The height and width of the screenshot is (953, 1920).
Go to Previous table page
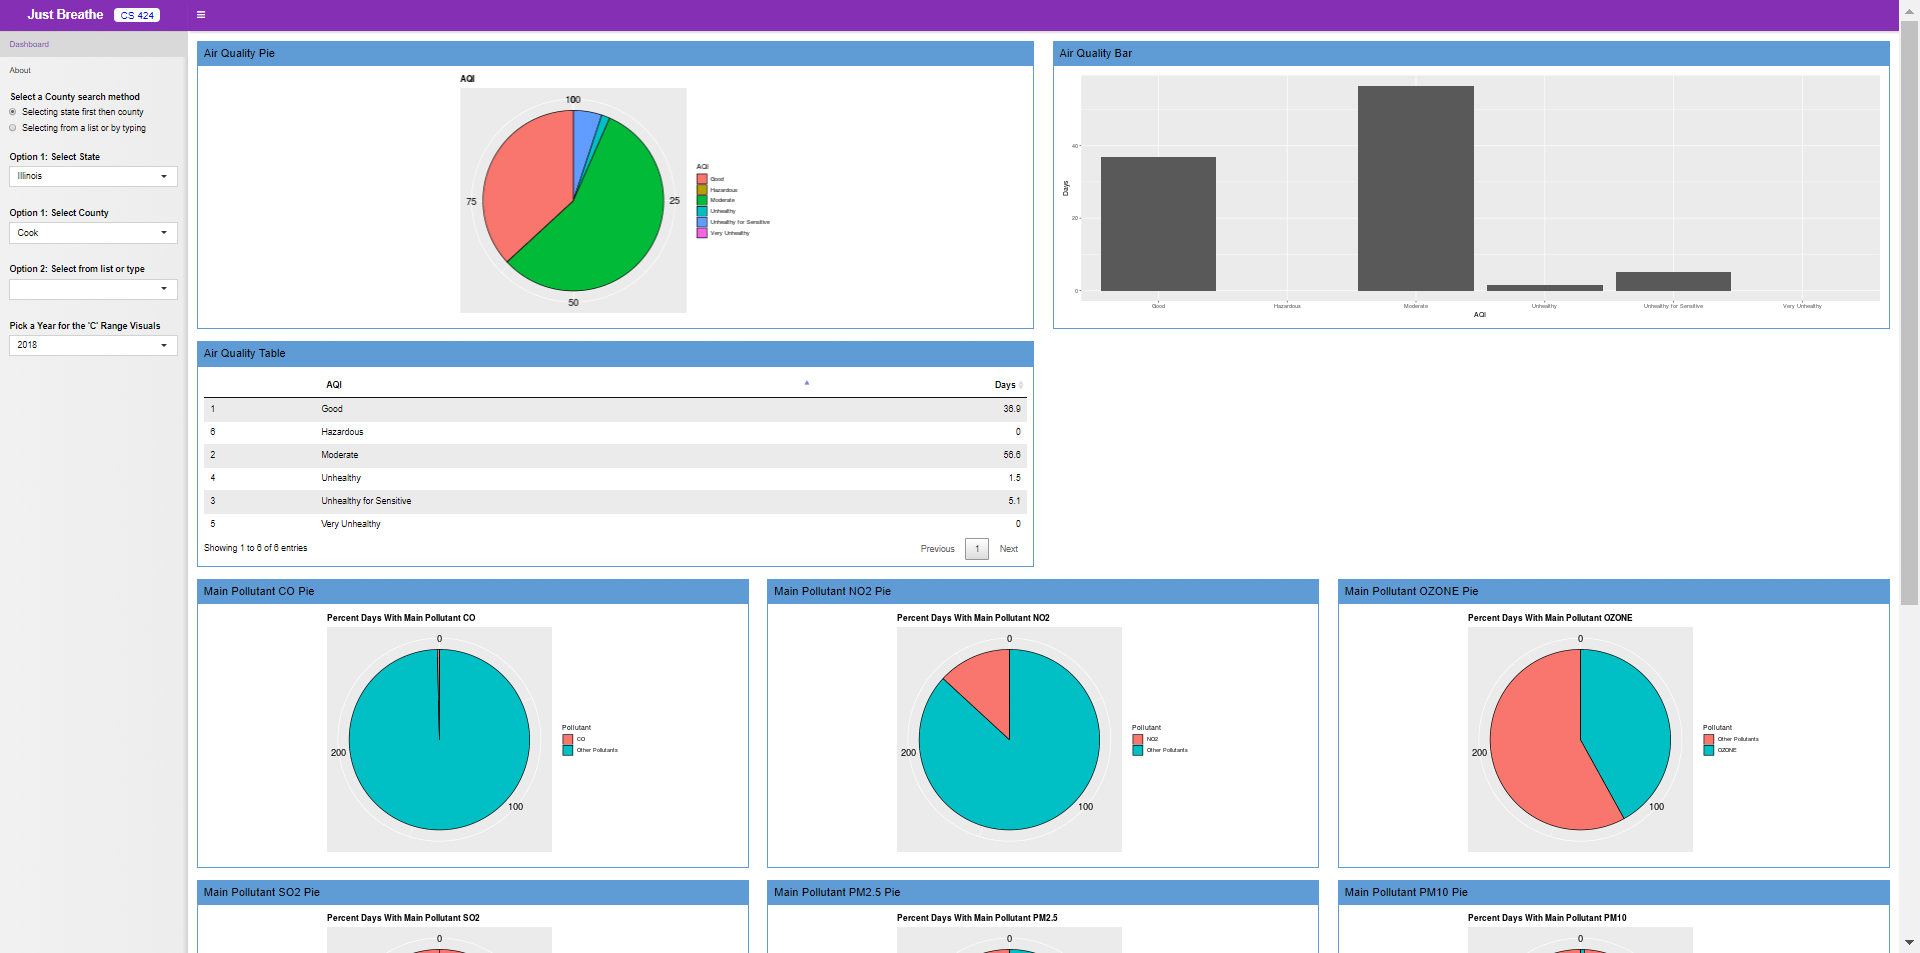[x=937, y=549]
